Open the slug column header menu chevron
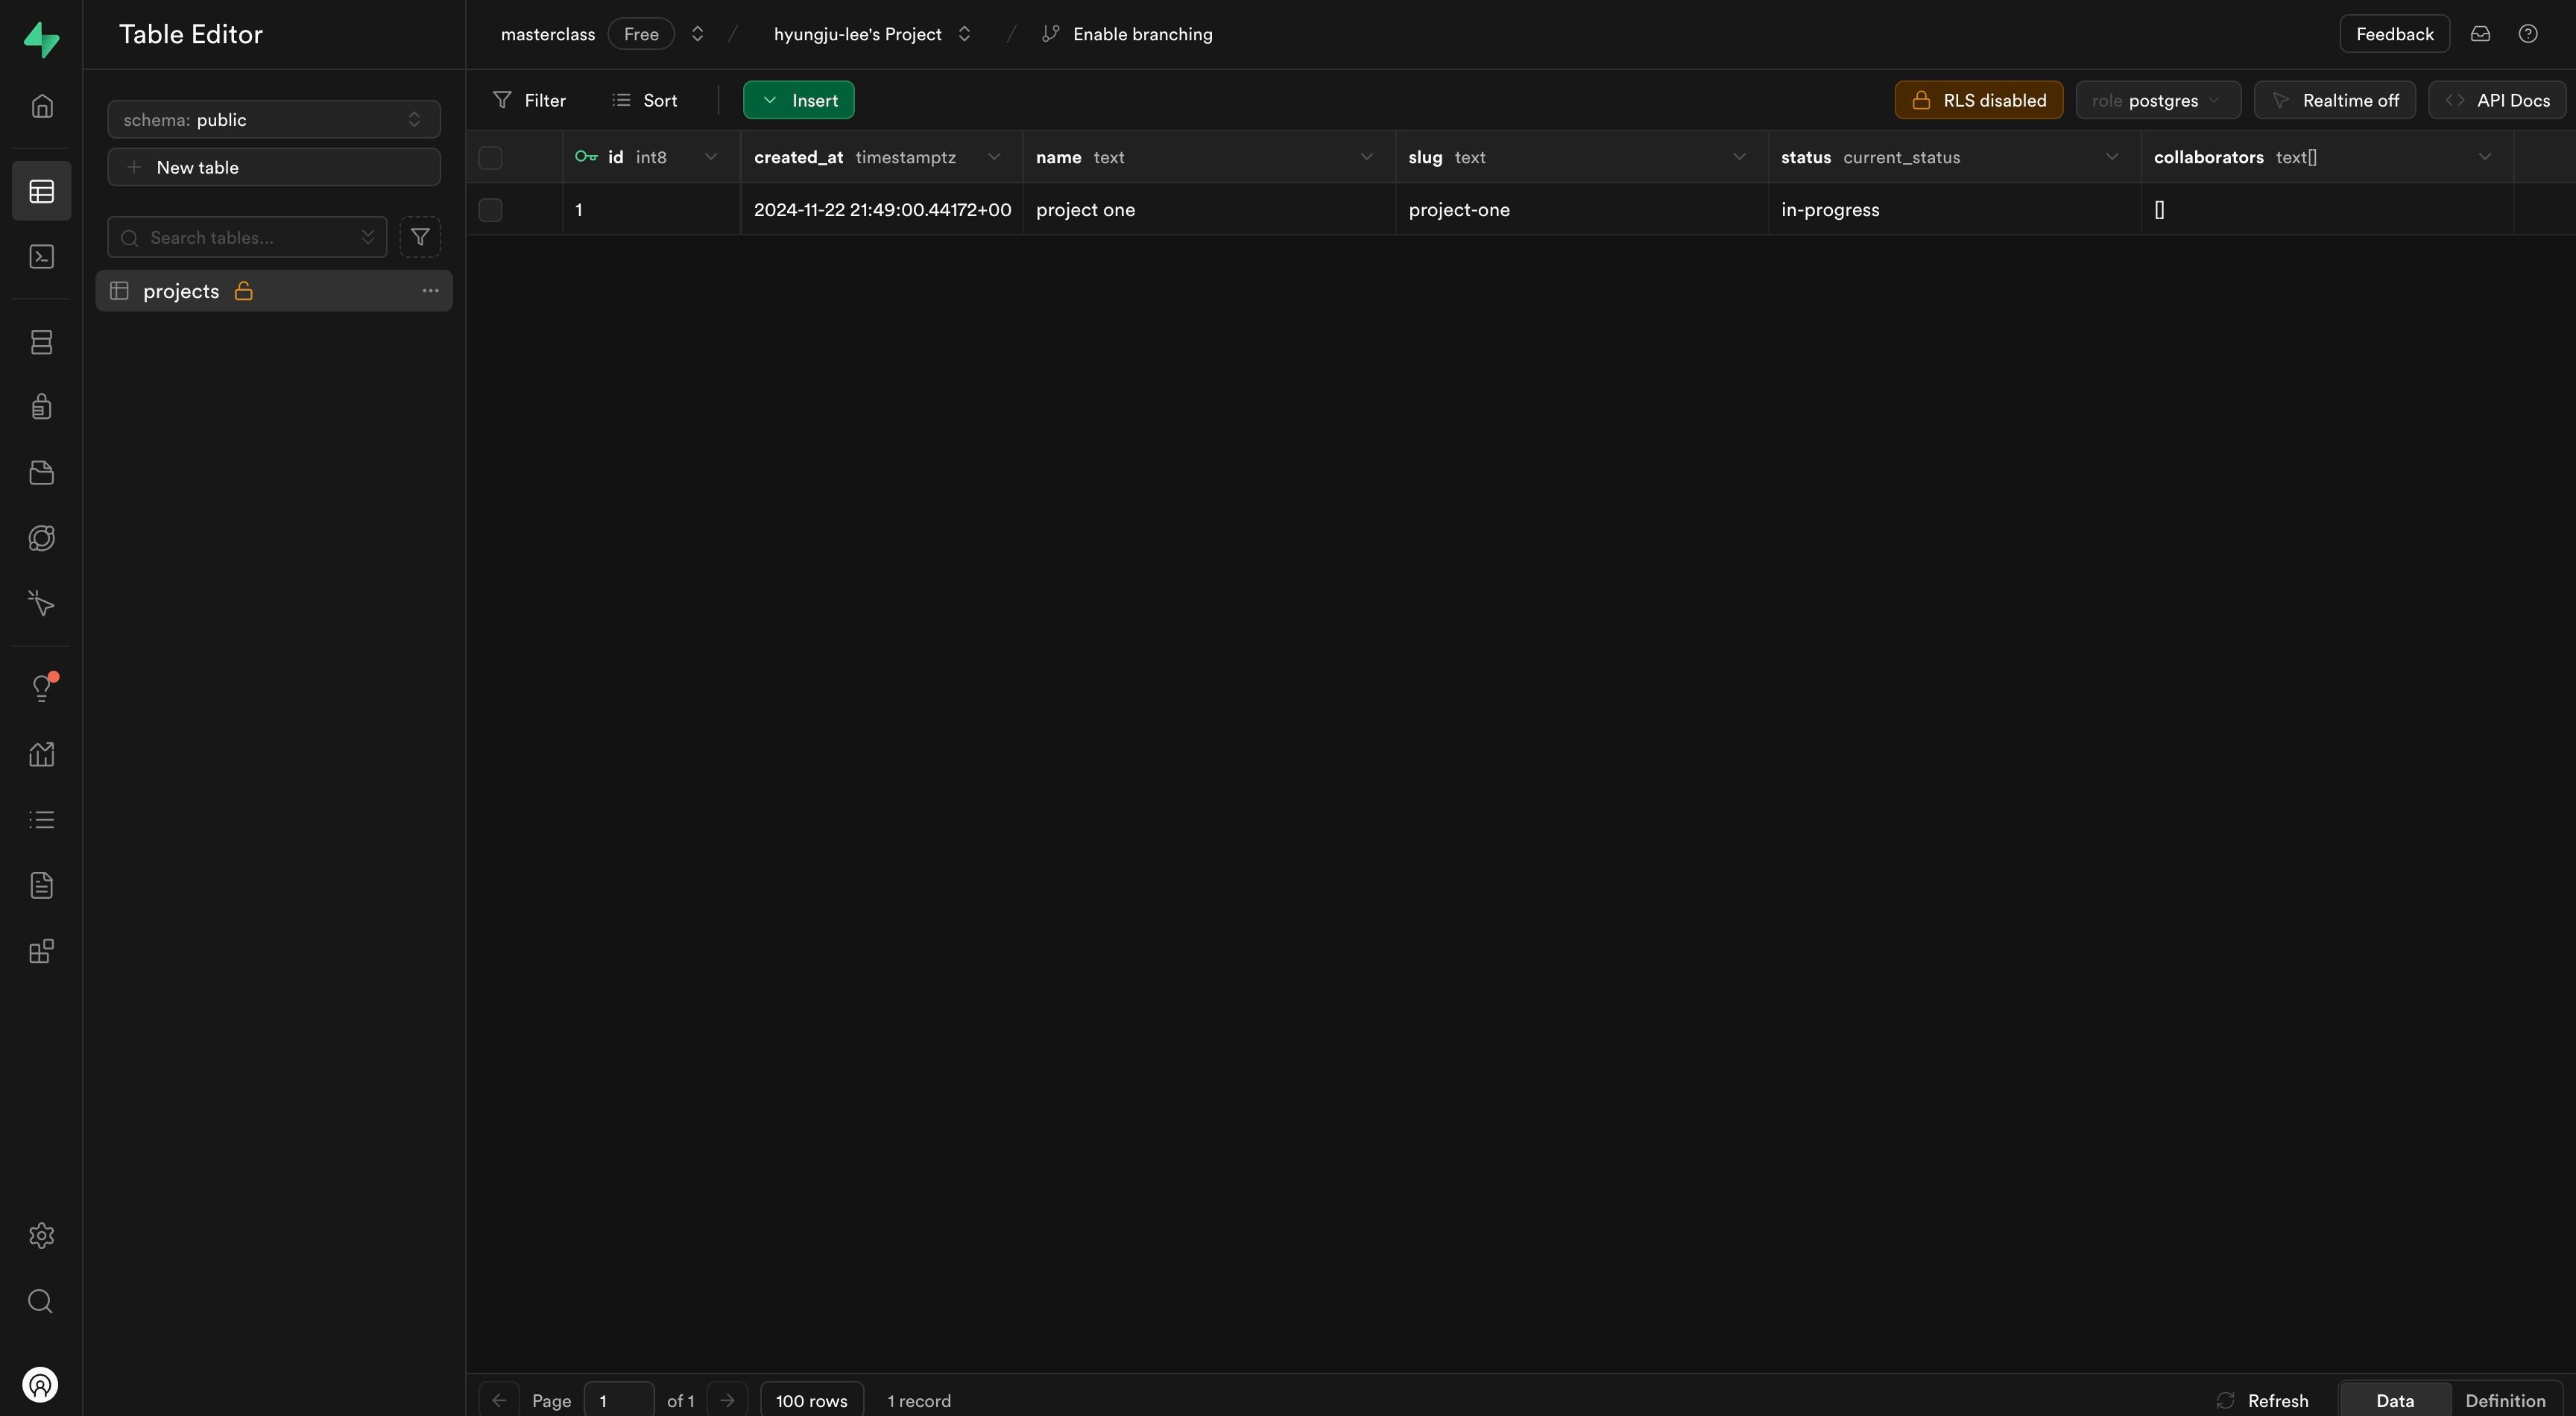The image size is (2576, 1416). point(1739,157)
